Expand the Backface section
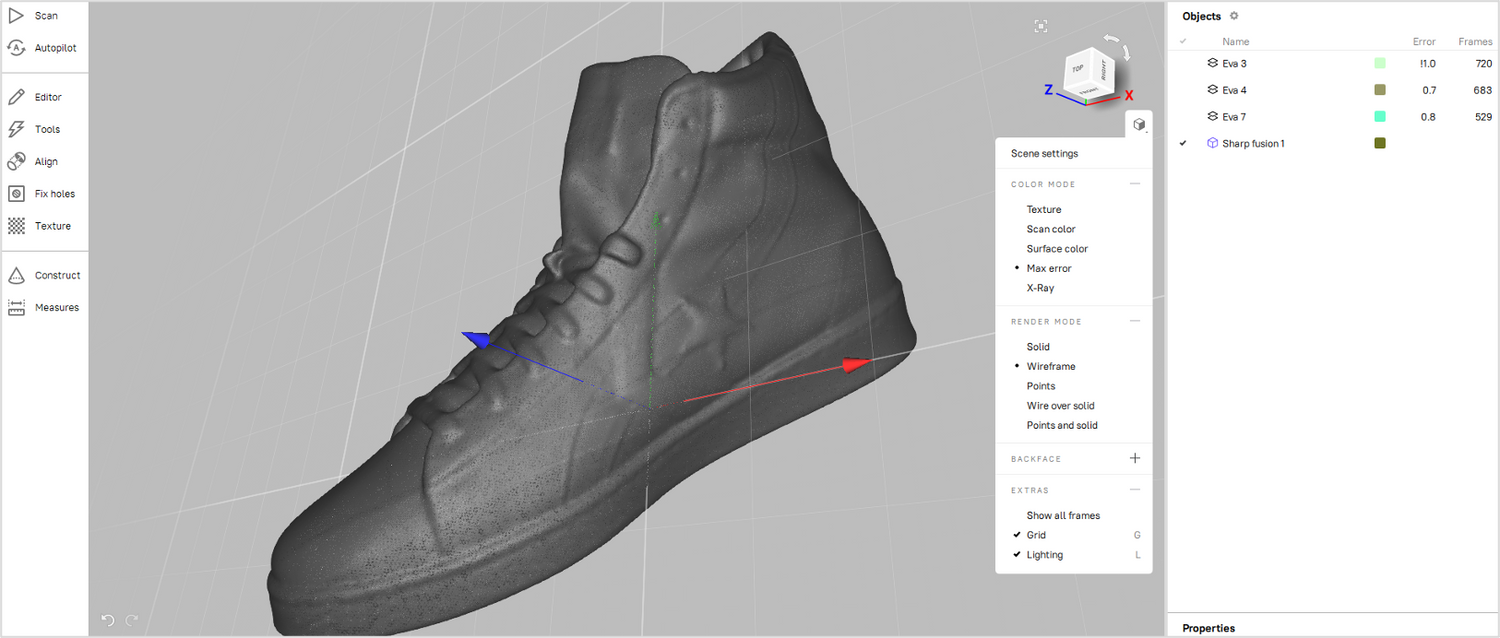The width and height of the screenshot is (1500, 638). point(1135,459)
